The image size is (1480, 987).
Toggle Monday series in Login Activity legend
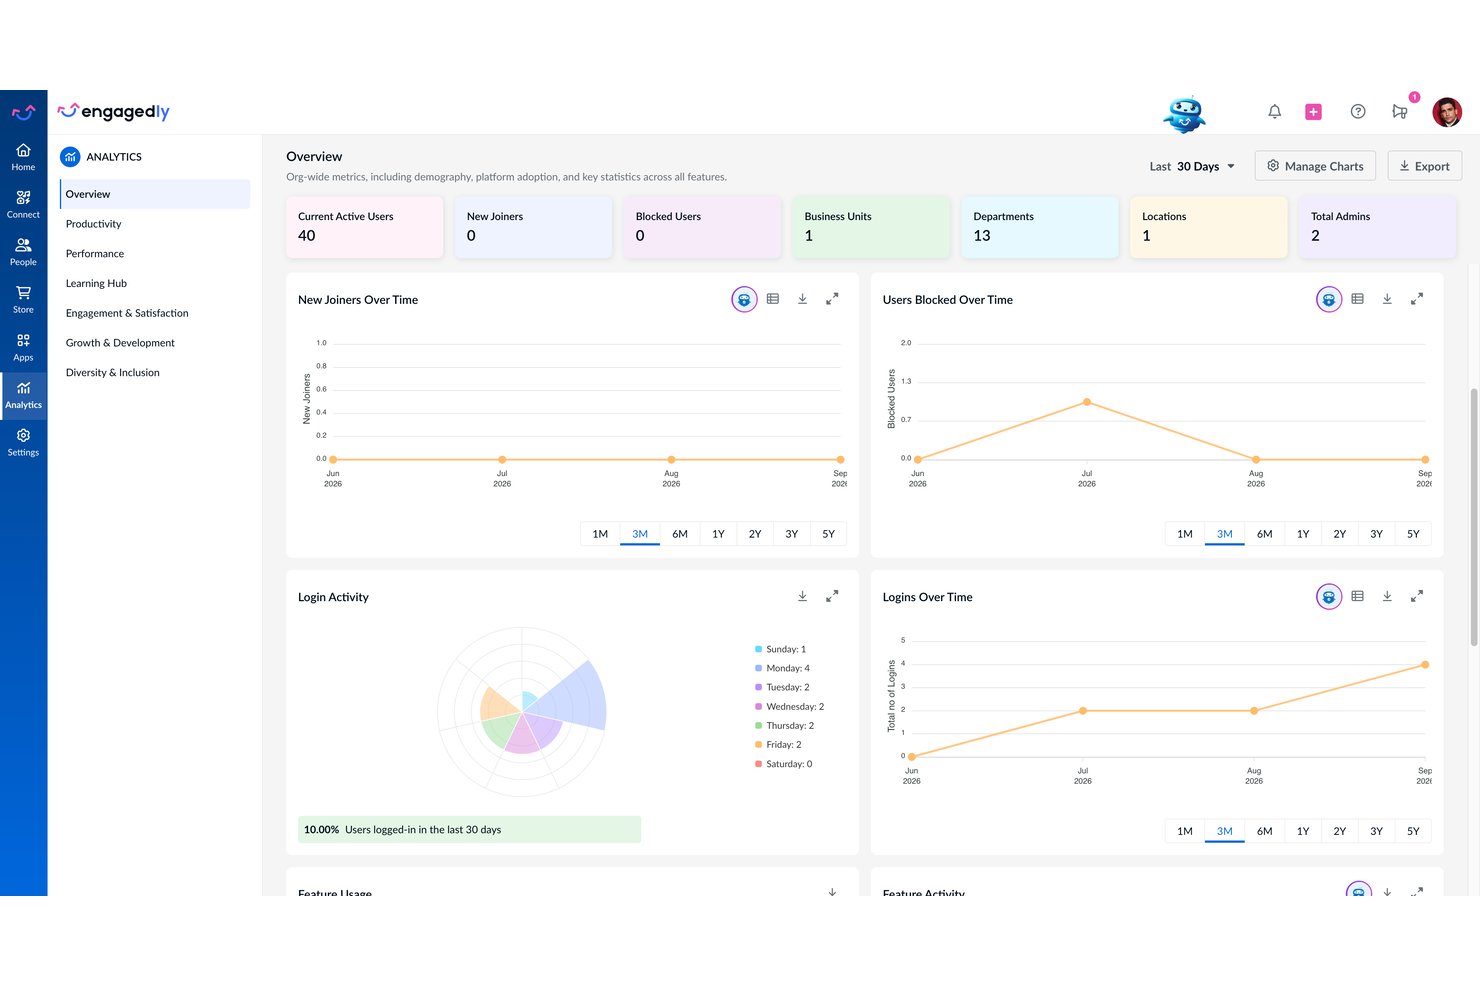click(x=782, y=668)
